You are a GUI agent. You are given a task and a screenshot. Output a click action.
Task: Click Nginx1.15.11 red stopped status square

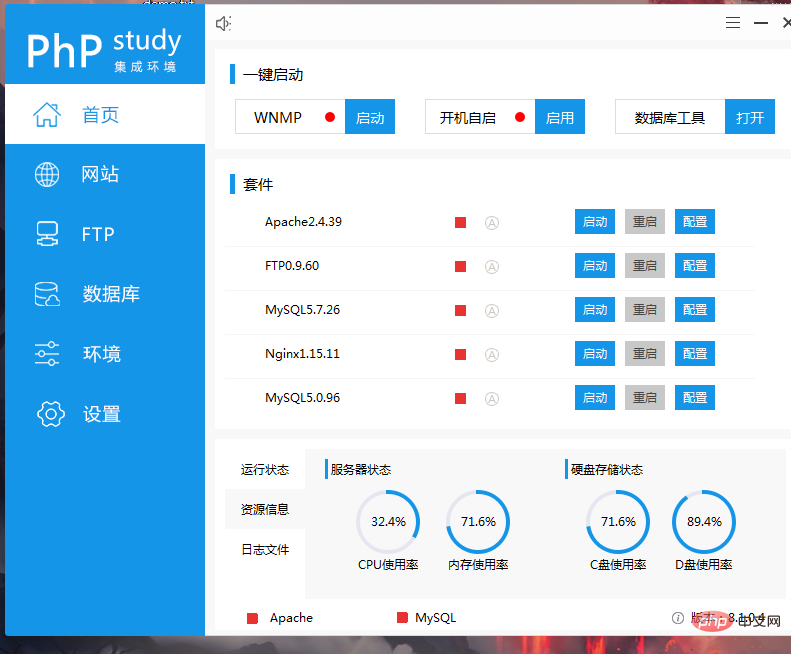pos(460,355)
